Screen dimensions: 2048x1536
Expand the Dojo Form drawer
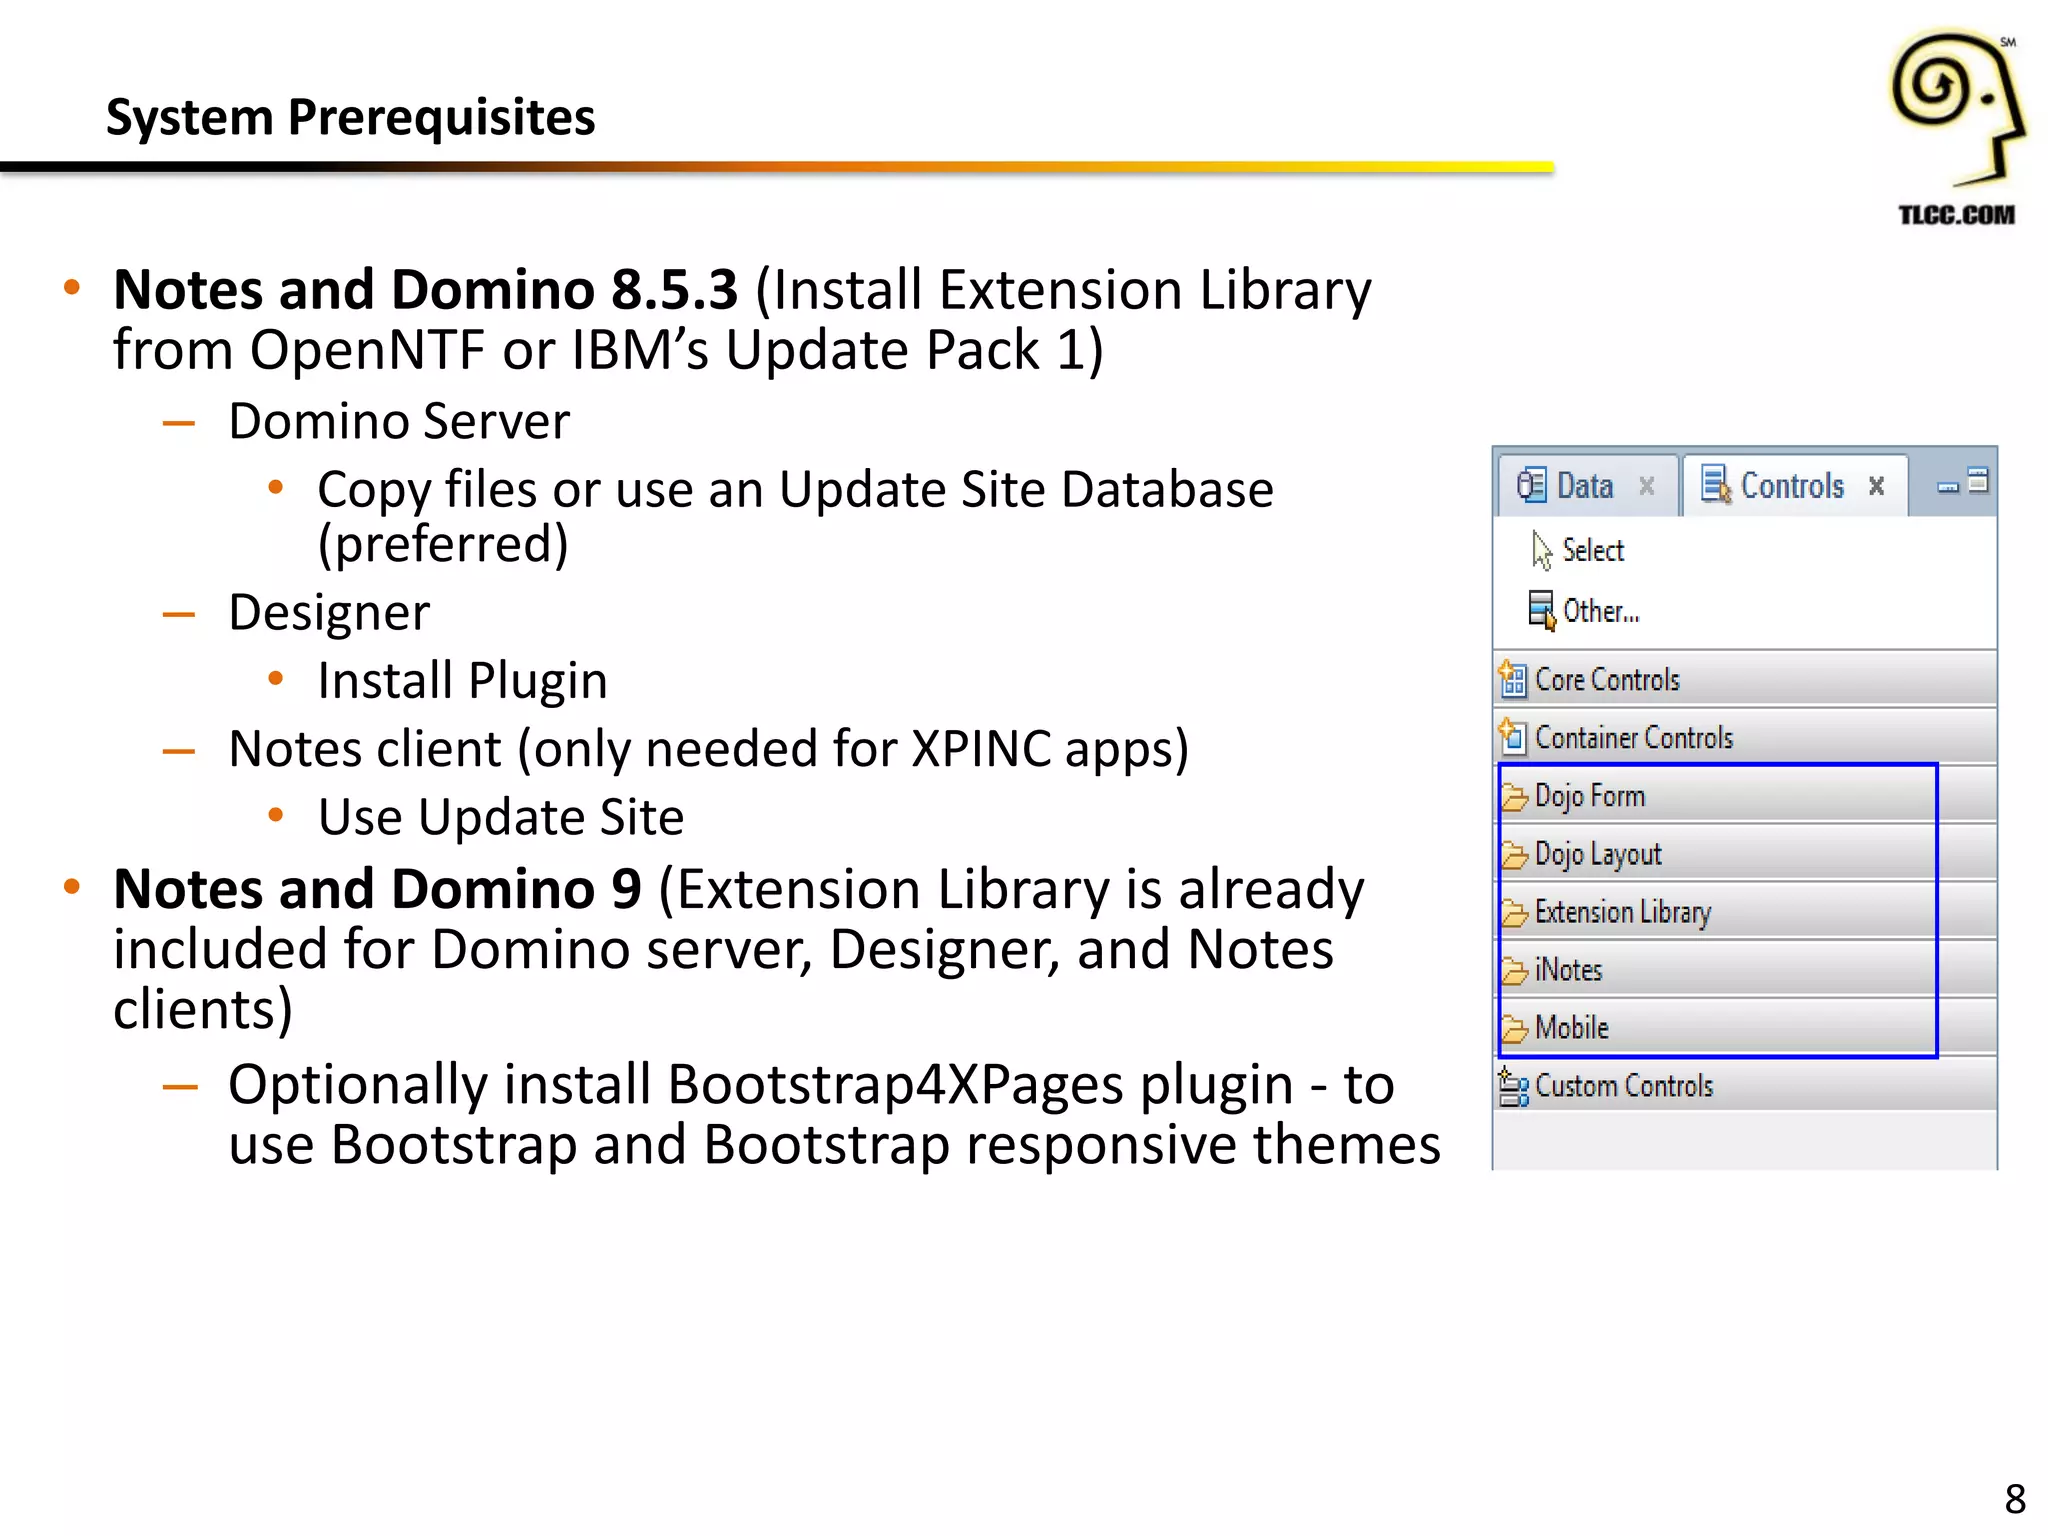1744,796
